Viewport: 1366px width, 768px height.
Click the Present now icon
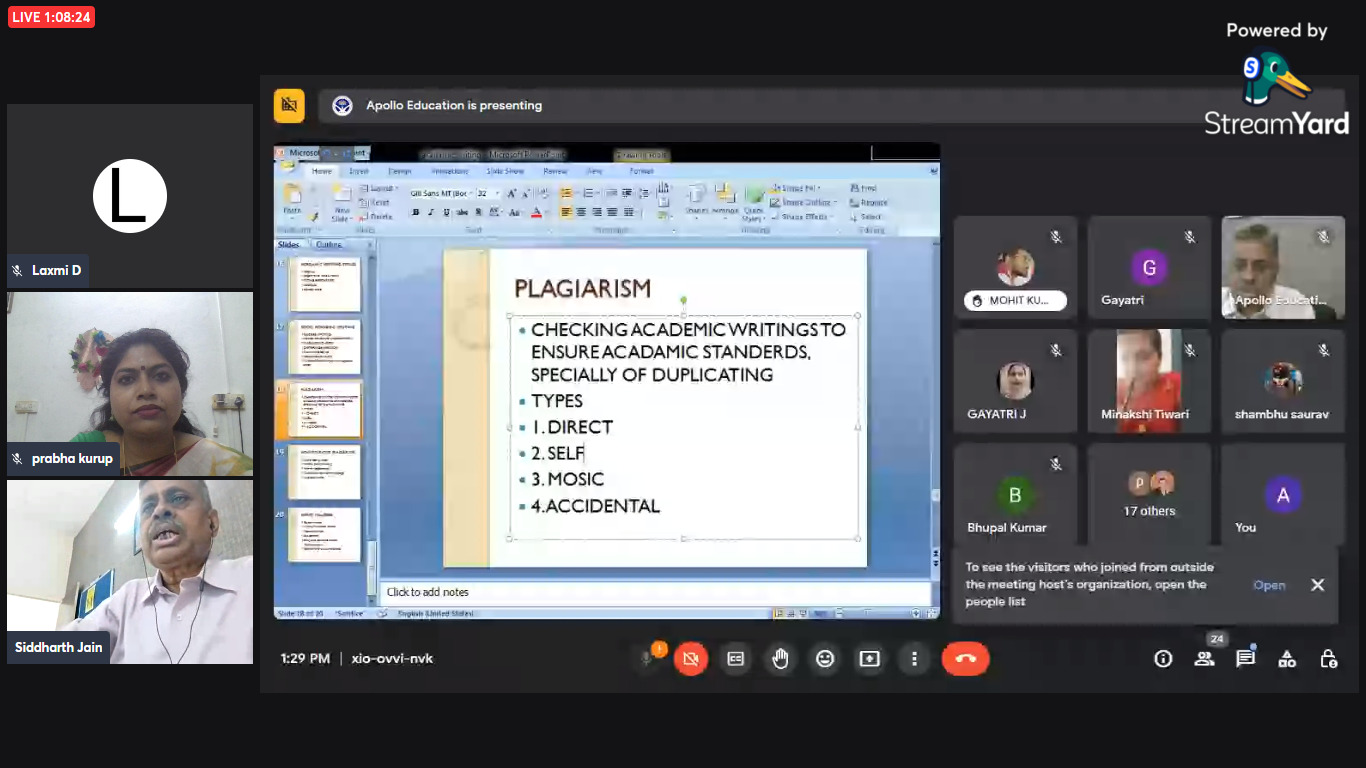[869, 658]
